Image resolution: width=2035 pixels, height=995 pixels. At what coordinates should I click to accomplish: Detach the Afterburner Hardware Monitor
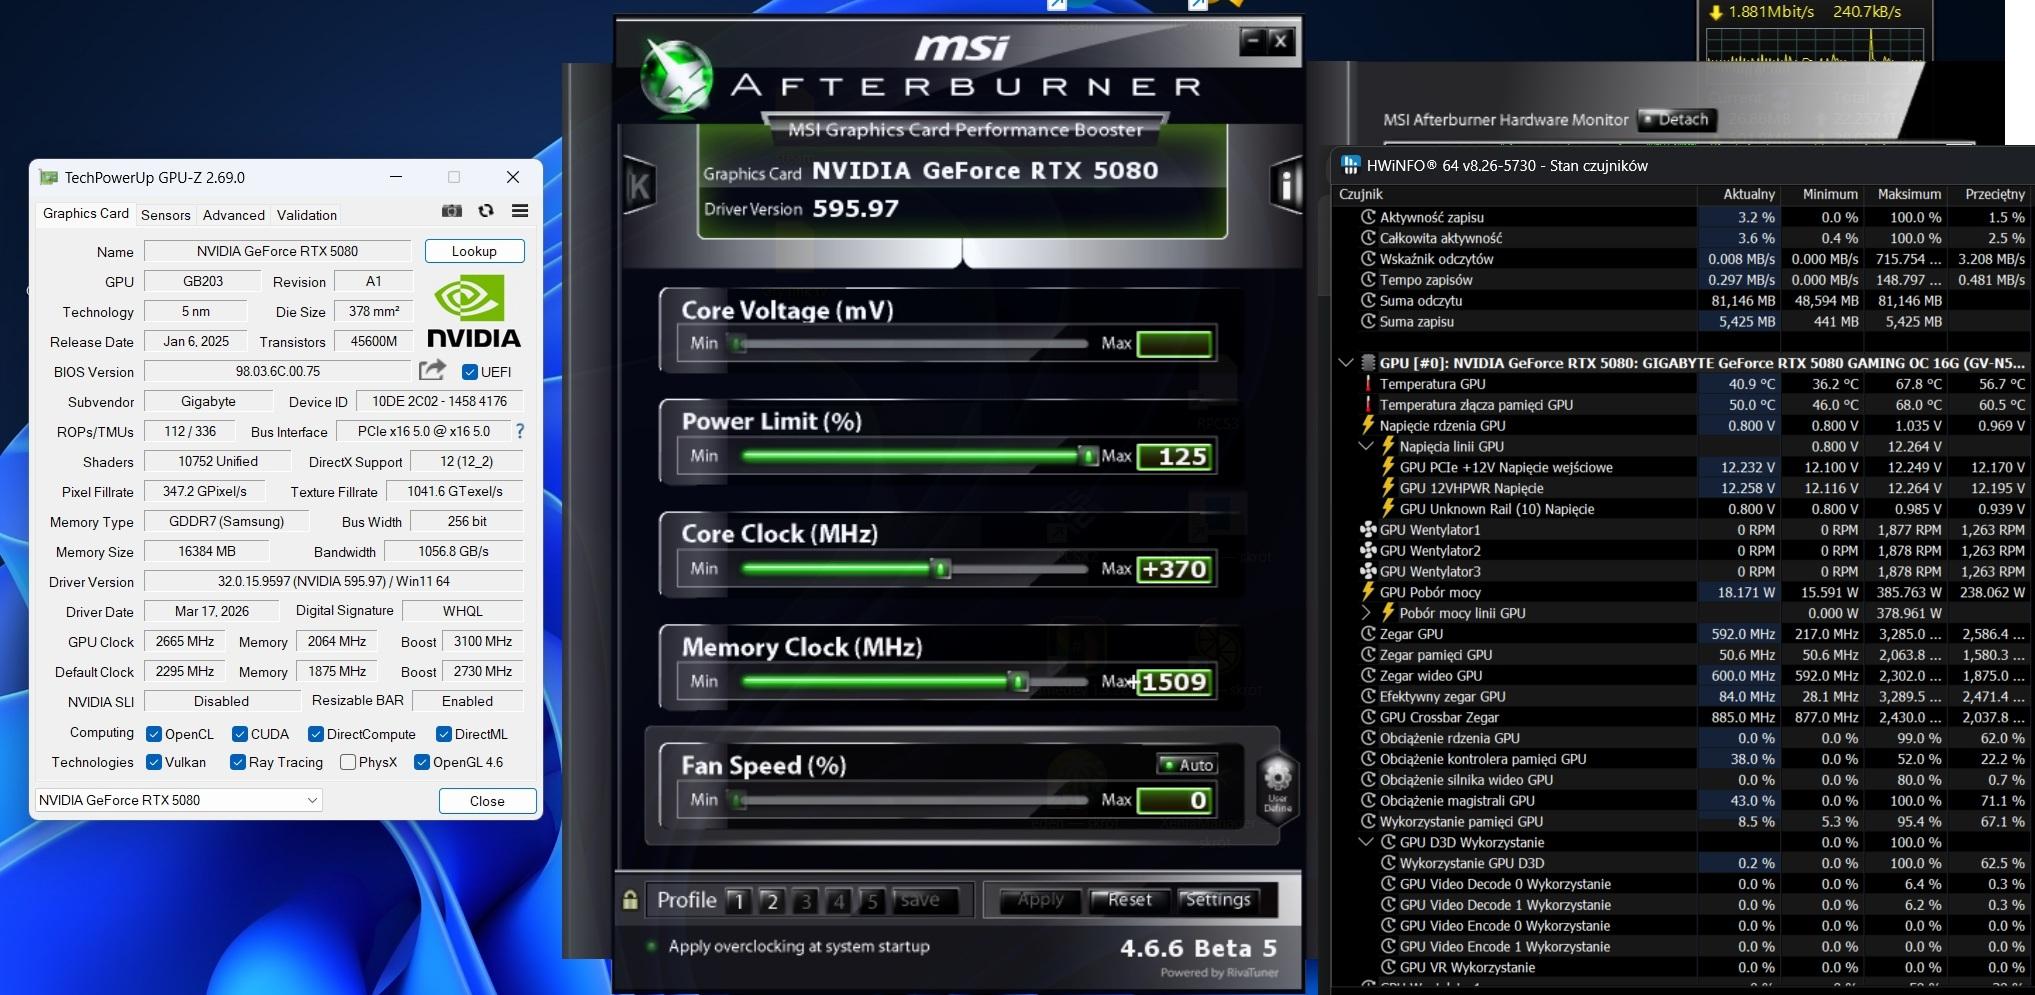tap(1676, 120)
